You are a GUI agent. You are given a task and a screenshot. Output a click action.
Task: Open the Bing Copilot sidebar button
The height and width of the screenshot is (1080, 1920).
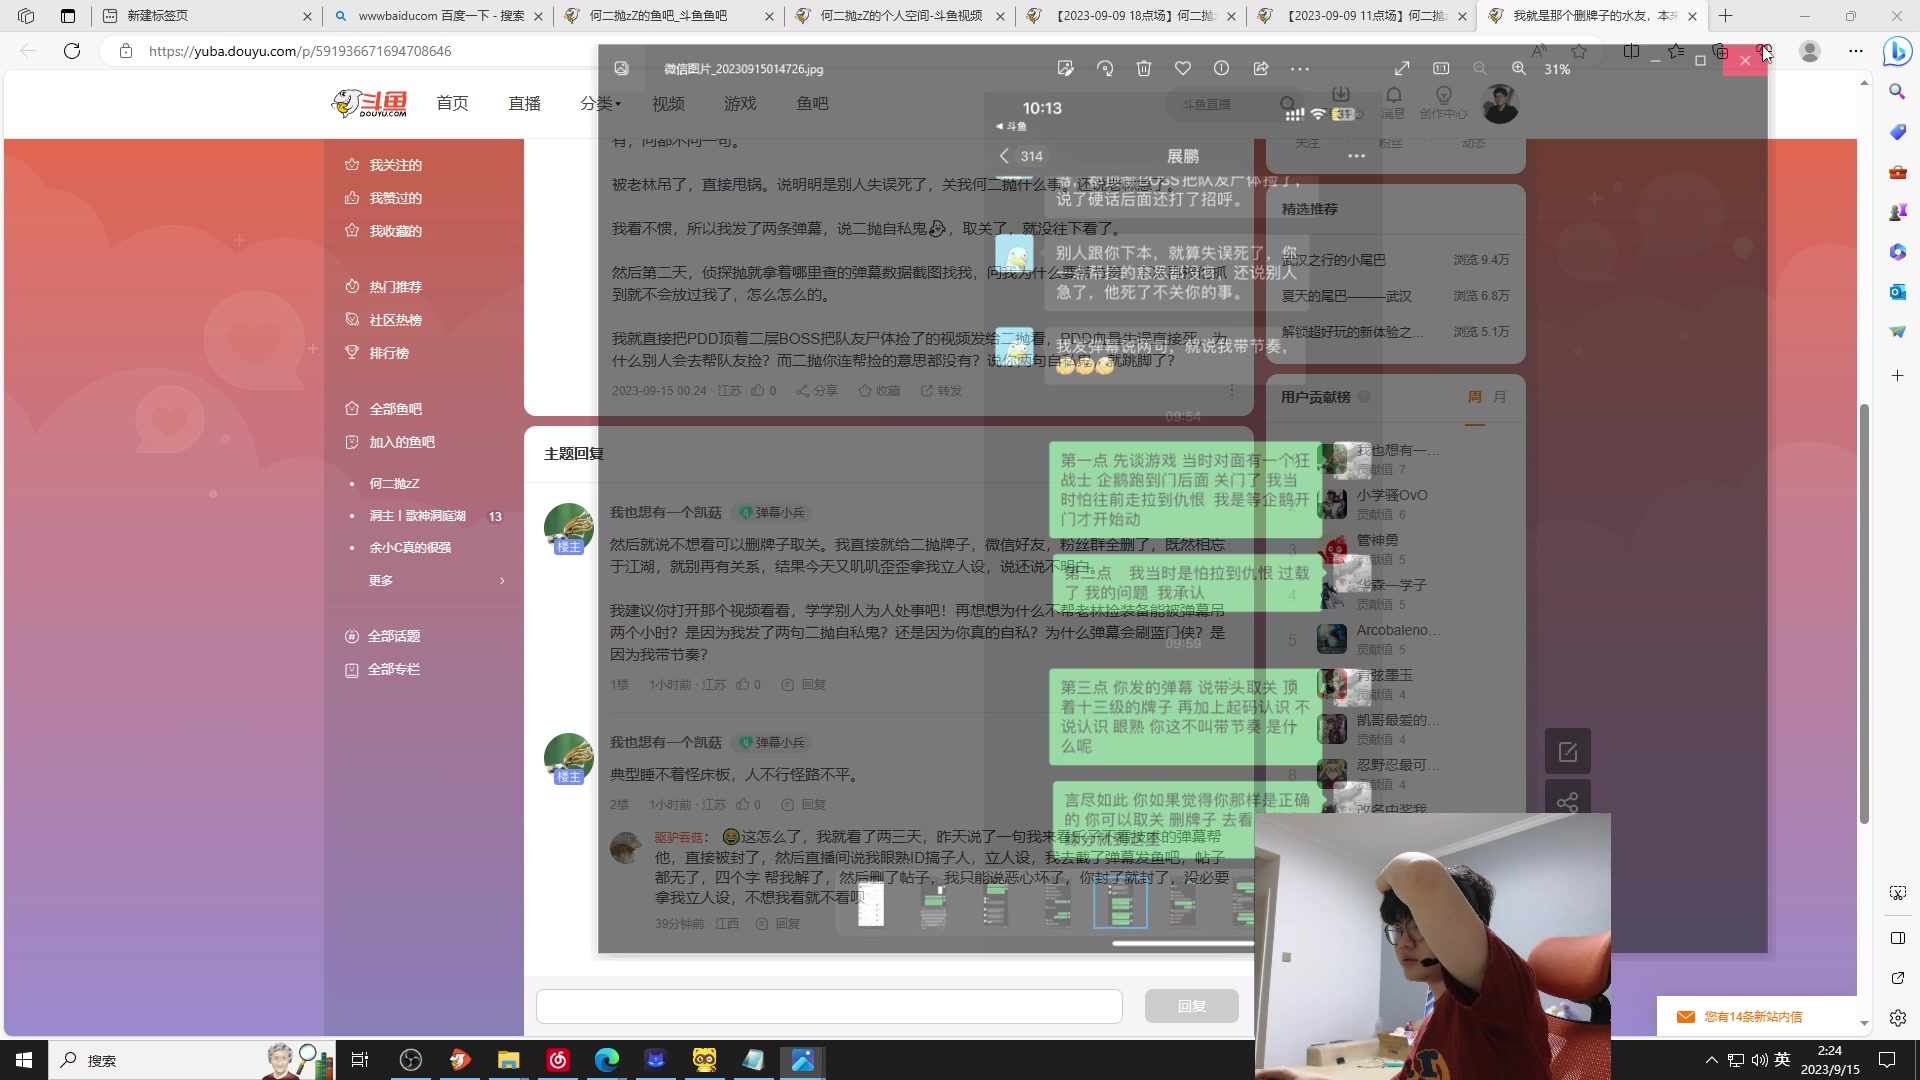pyautogui.click(x=1897, y=51)
